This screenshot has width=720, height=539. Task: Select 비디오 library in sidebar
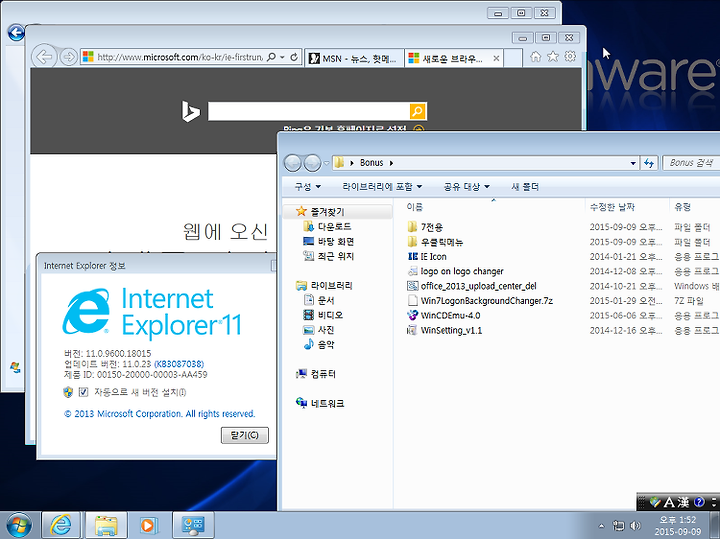point(323,315)
